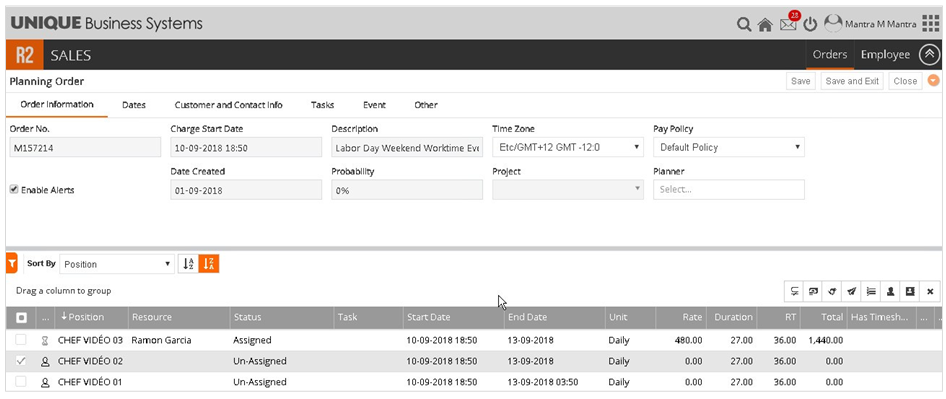Click the Save button
The width and height of the screenshot is (946, 399).
click(801, 81)
